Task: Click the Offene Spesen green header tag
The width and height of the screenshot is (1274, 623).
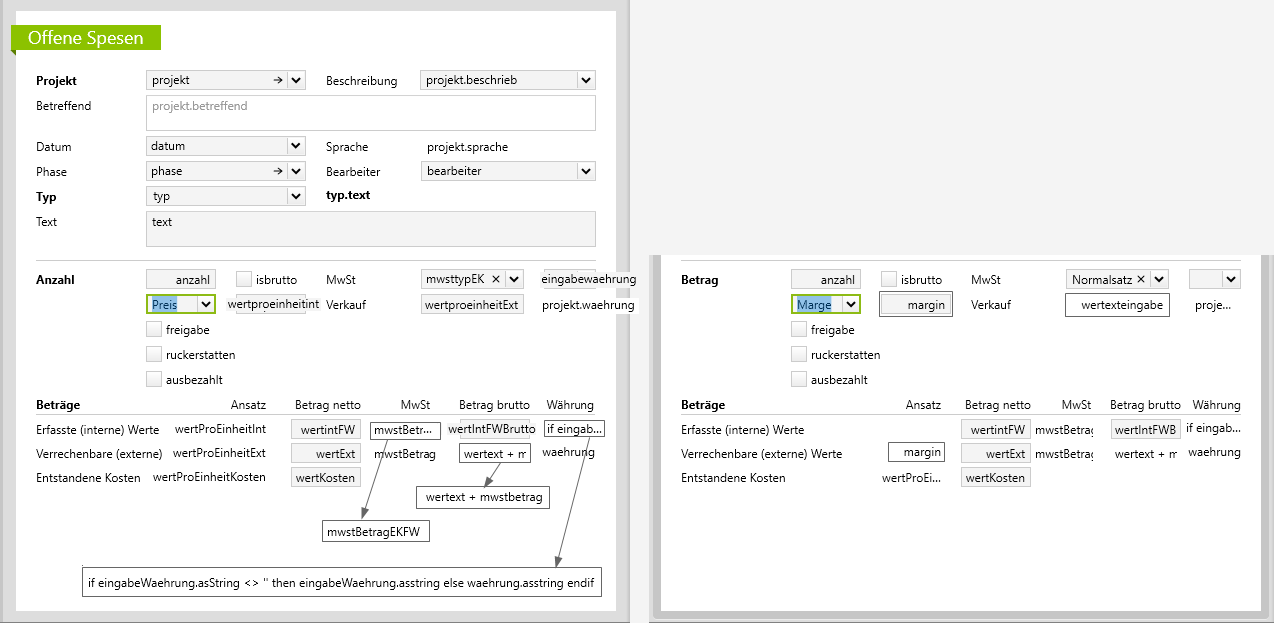Action: tap(86, 38)
